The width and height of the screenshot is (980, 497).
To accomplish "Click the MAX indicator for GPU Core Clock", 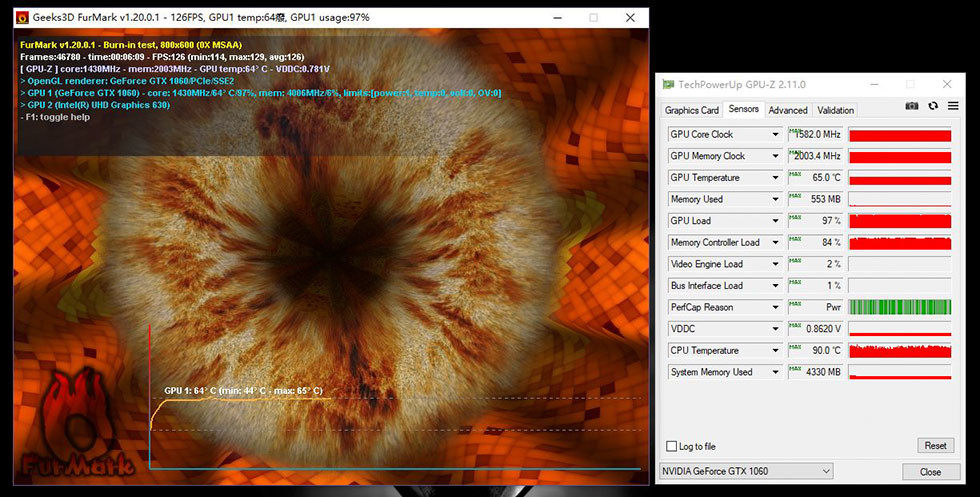I will coord(795,130).
